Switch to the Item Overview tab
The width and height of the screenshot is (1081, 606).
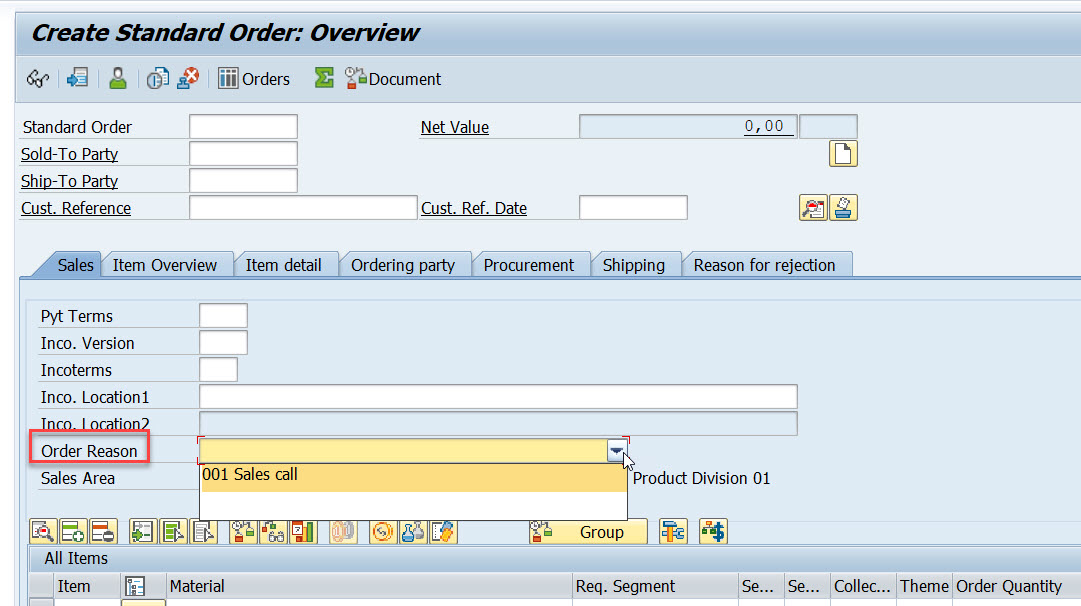pyautogui.click(x=167, y=264)
